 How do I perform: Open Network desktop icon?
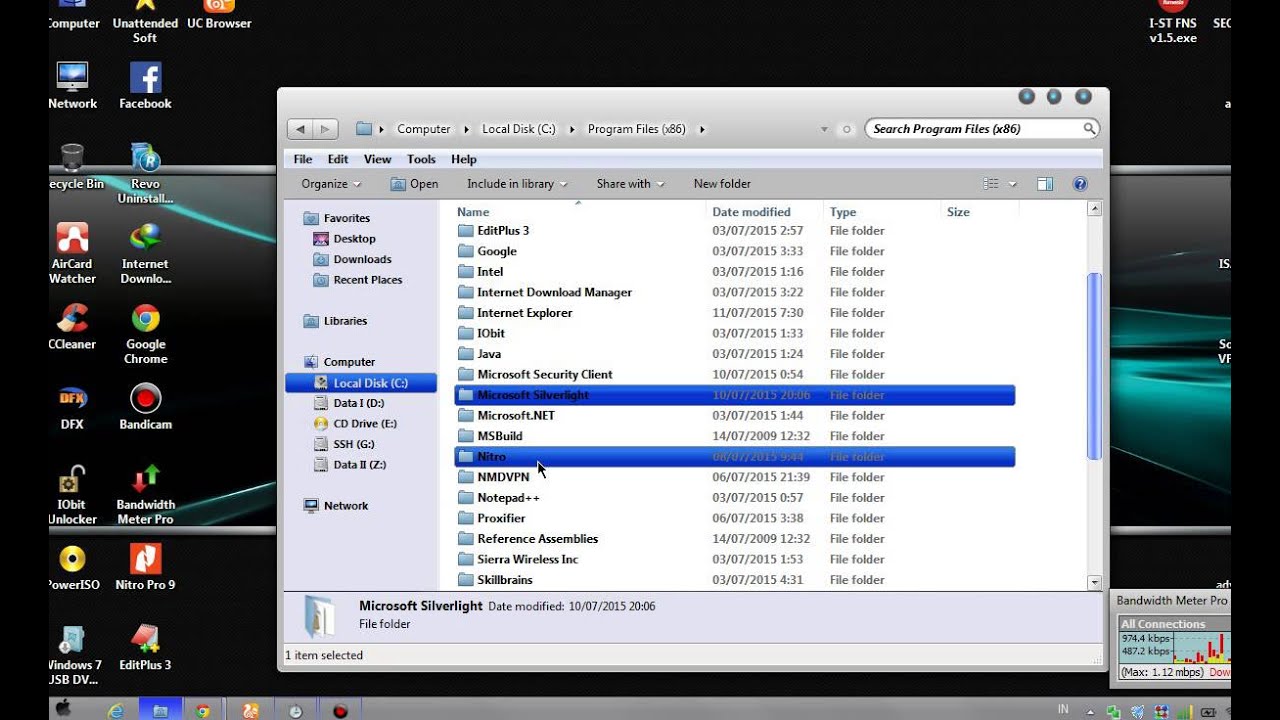click(72, 86)
